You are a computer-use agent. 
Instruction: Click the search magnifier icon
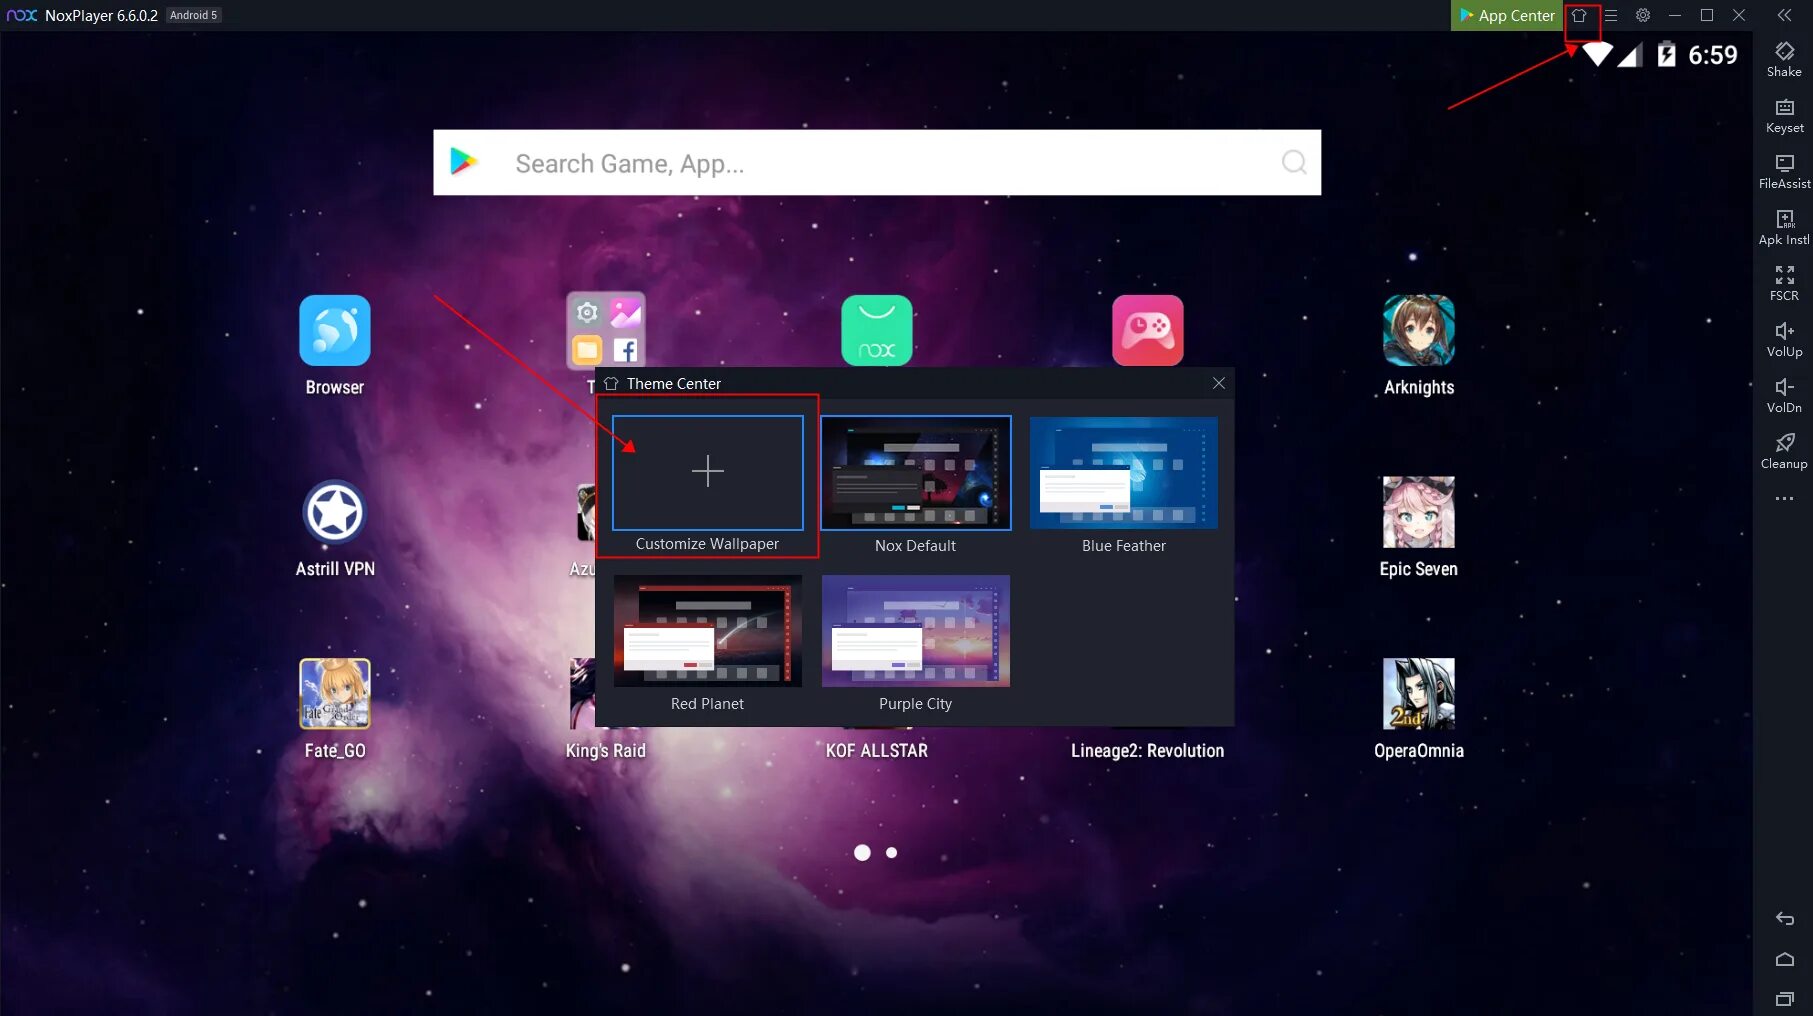point(1294,162)
